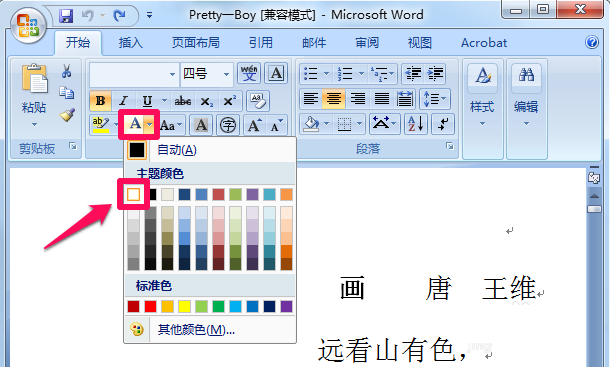This screenshot has height=367, width=610.
Task: Click the Superscript X² icon
Action: pyautogui.click(x=230, y=101)
